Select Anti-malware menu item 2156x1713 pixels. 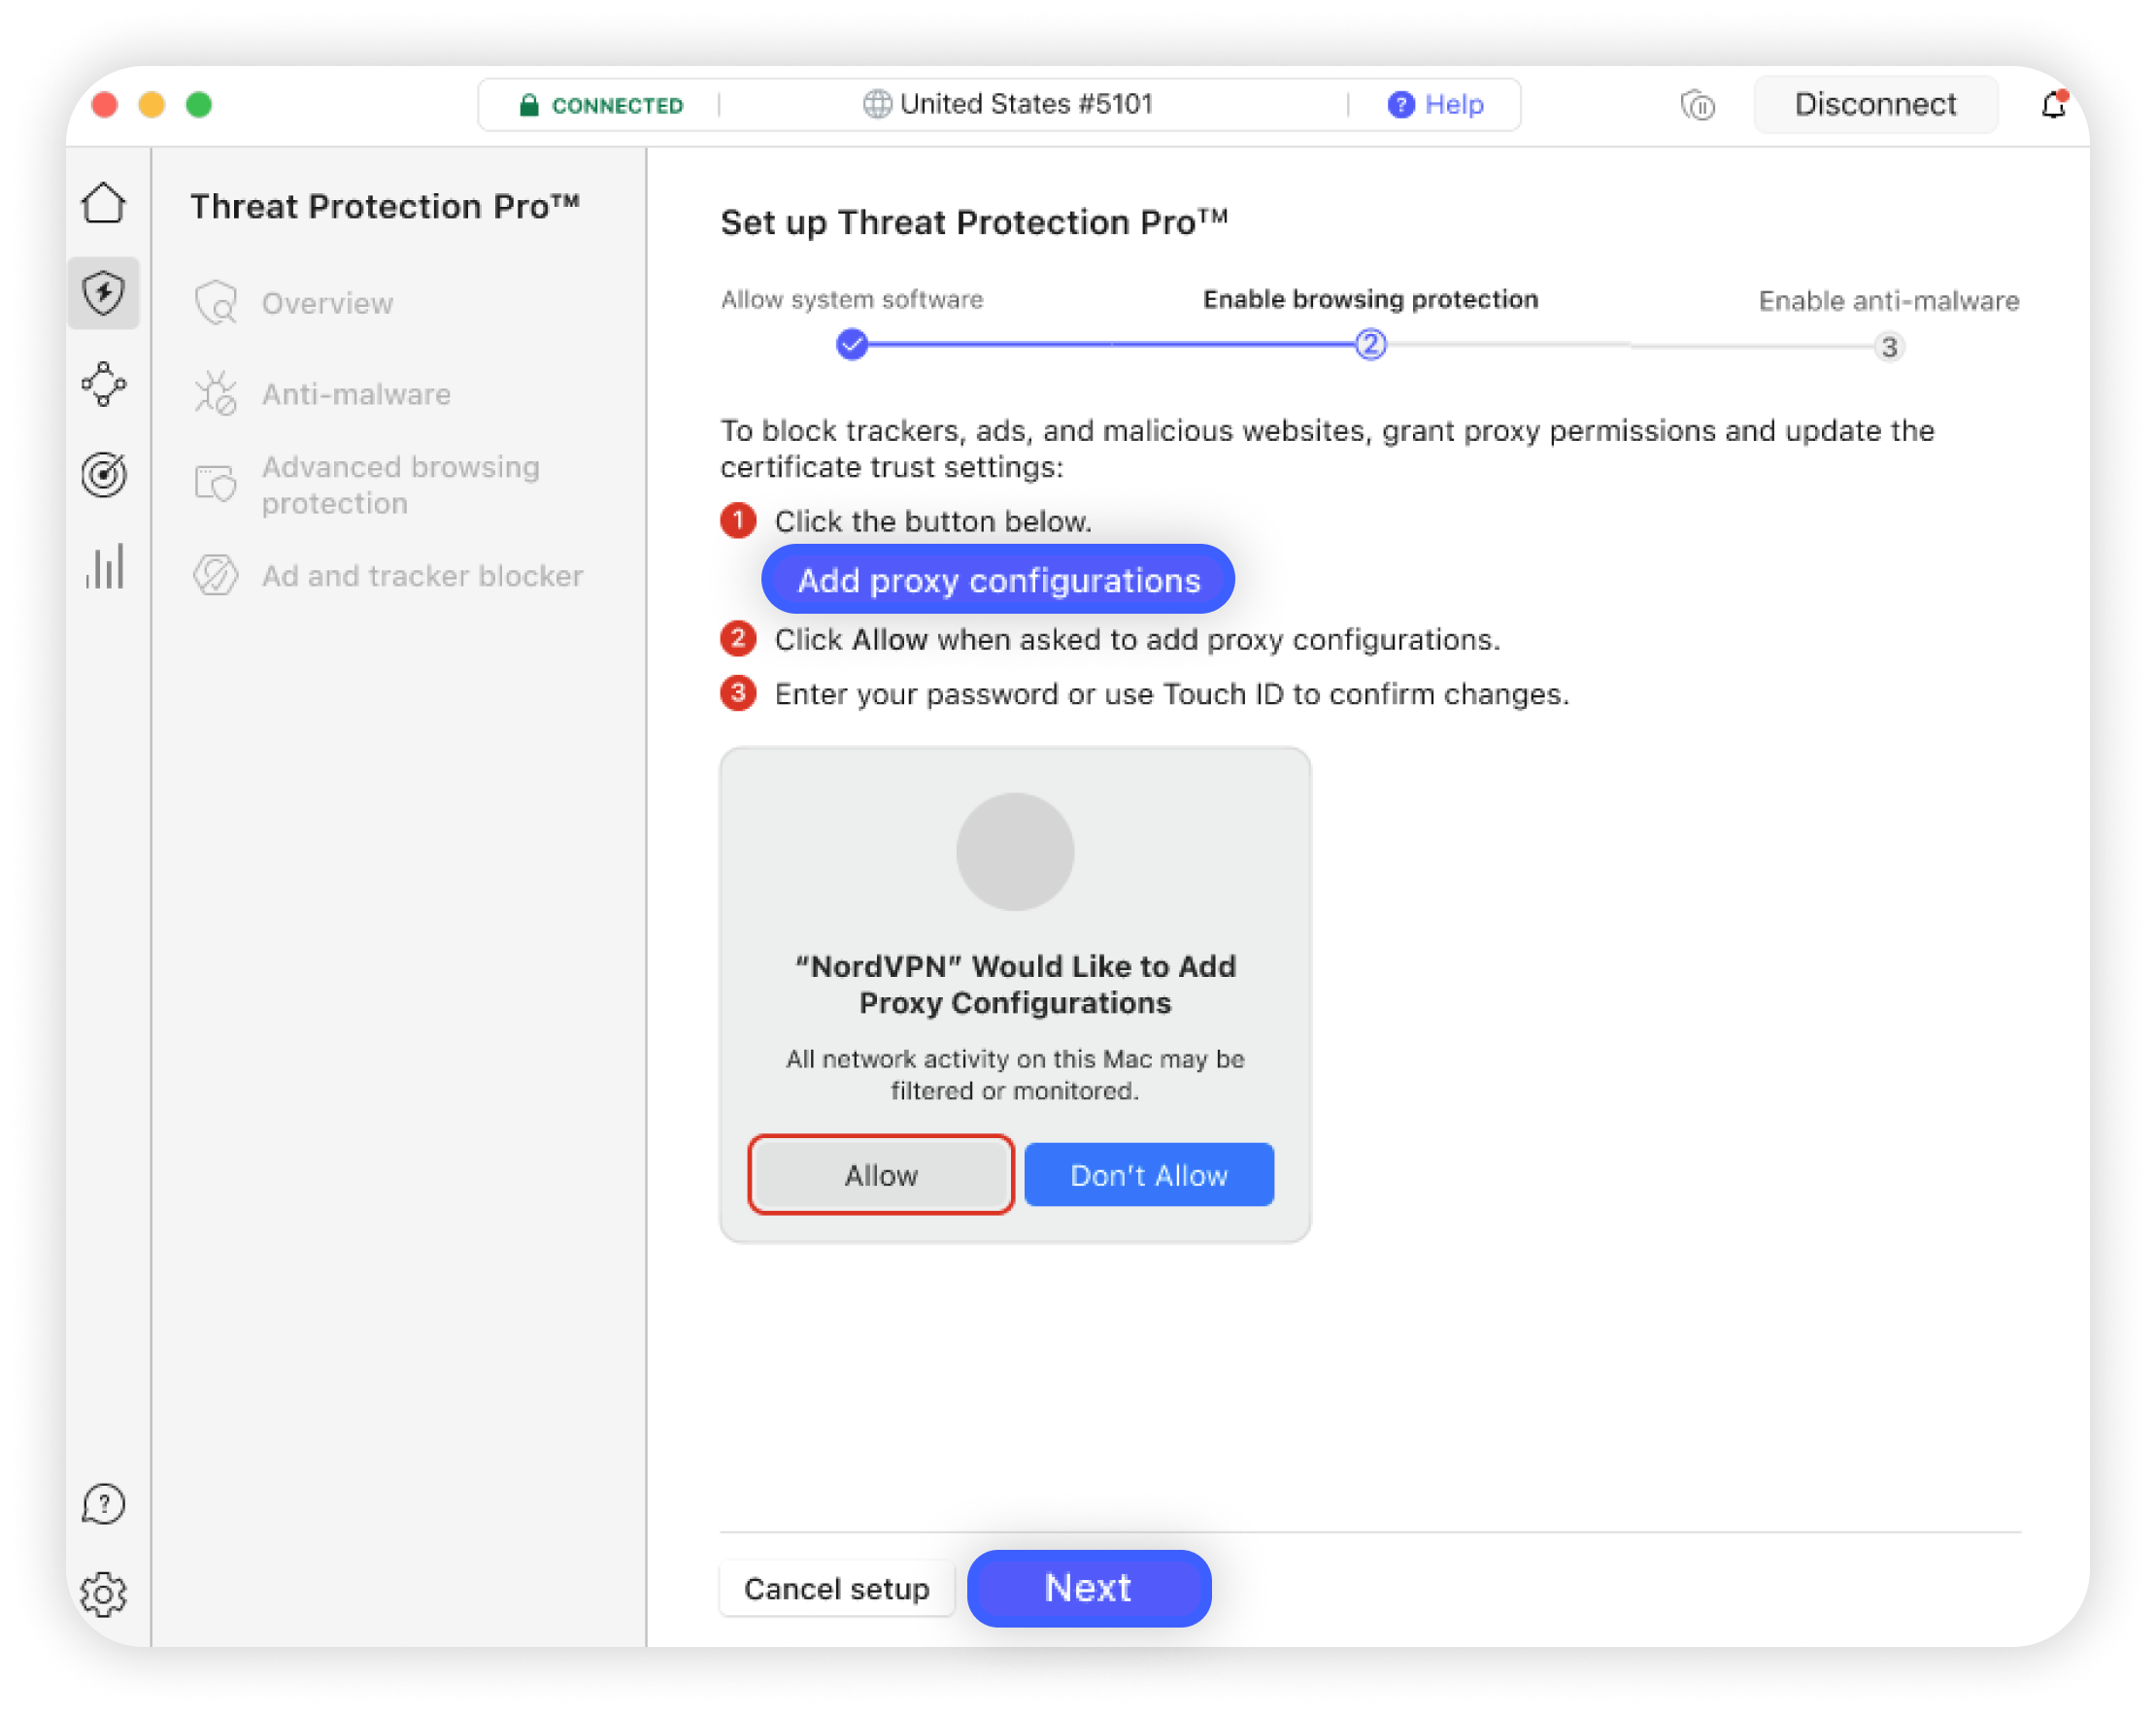(x=356, y=394)
